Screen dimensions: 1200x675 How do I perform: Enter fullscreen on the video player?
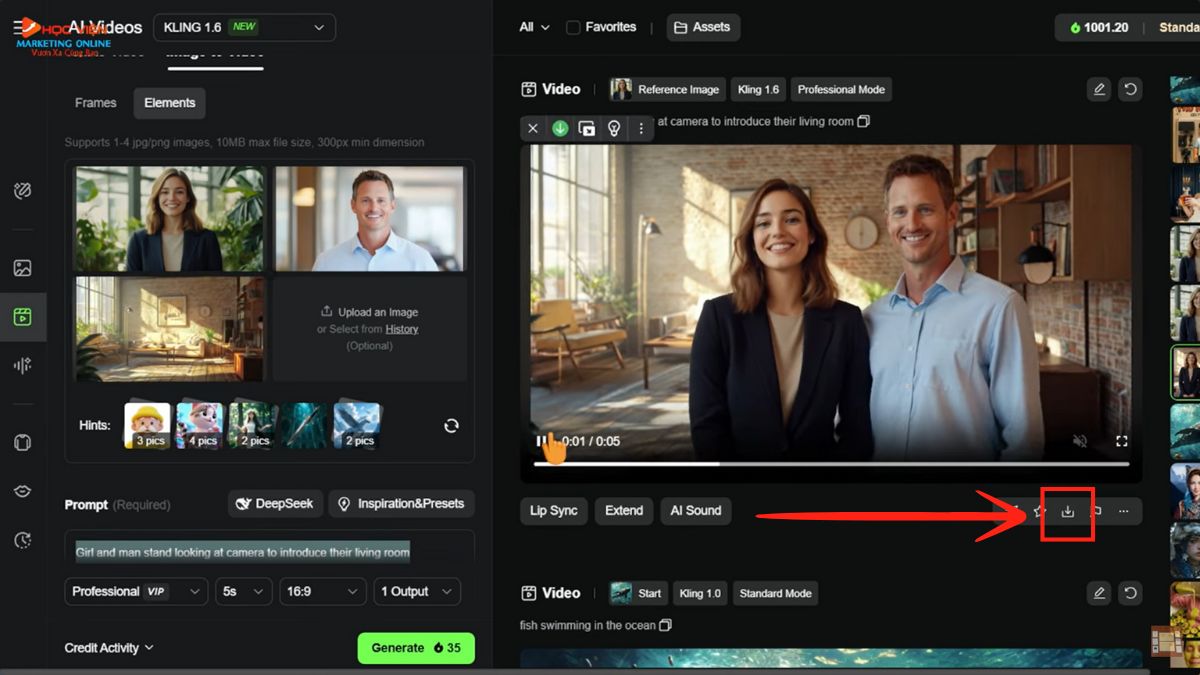1121,441
